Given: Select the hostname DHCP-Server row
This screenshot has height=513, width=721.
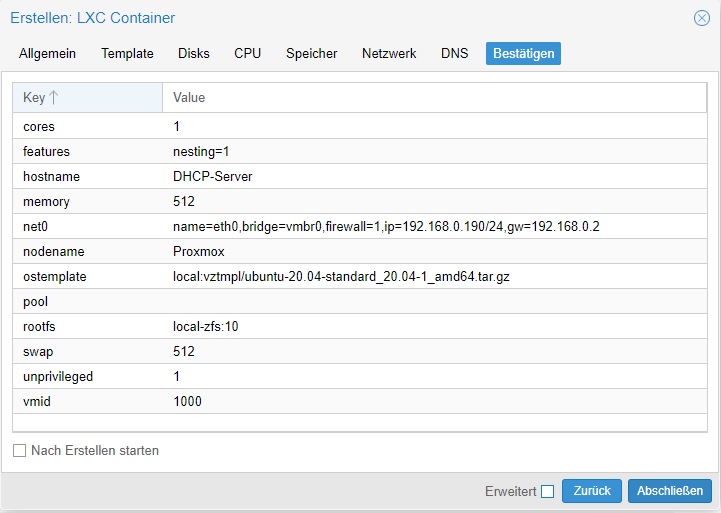Looking at the screenshot, I should (360, 177).
